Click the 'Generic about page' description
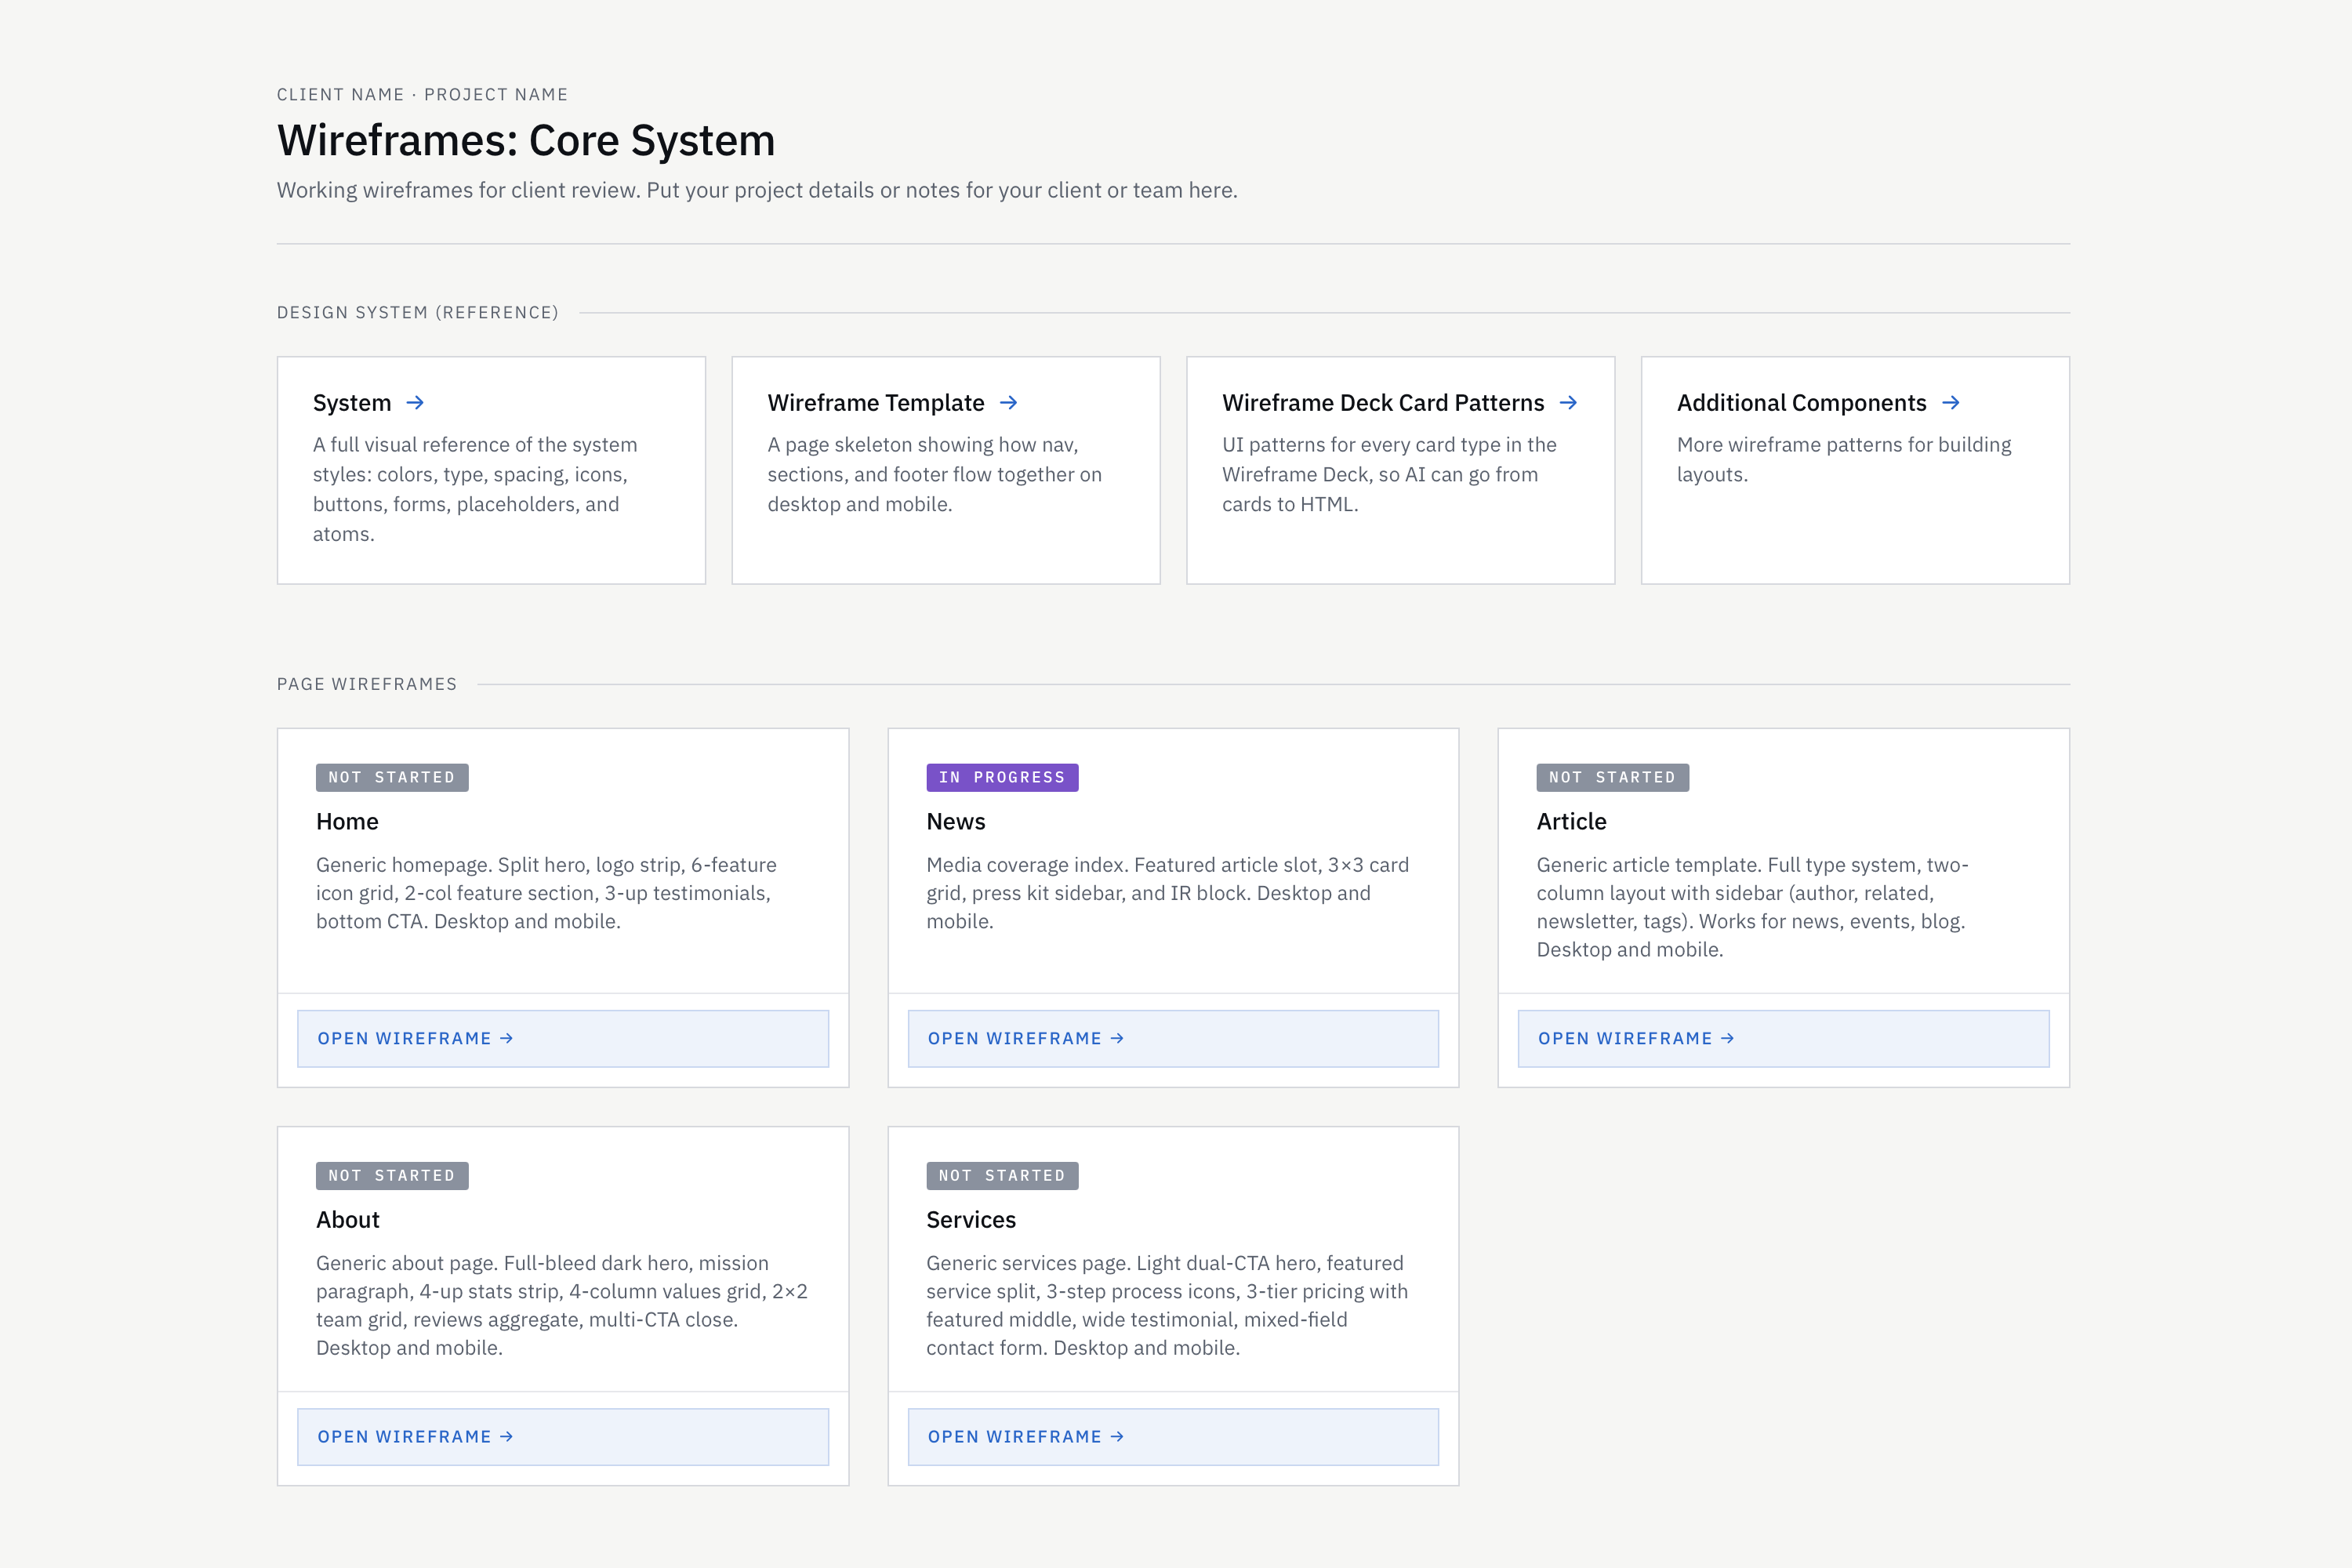 (562, 1305)
